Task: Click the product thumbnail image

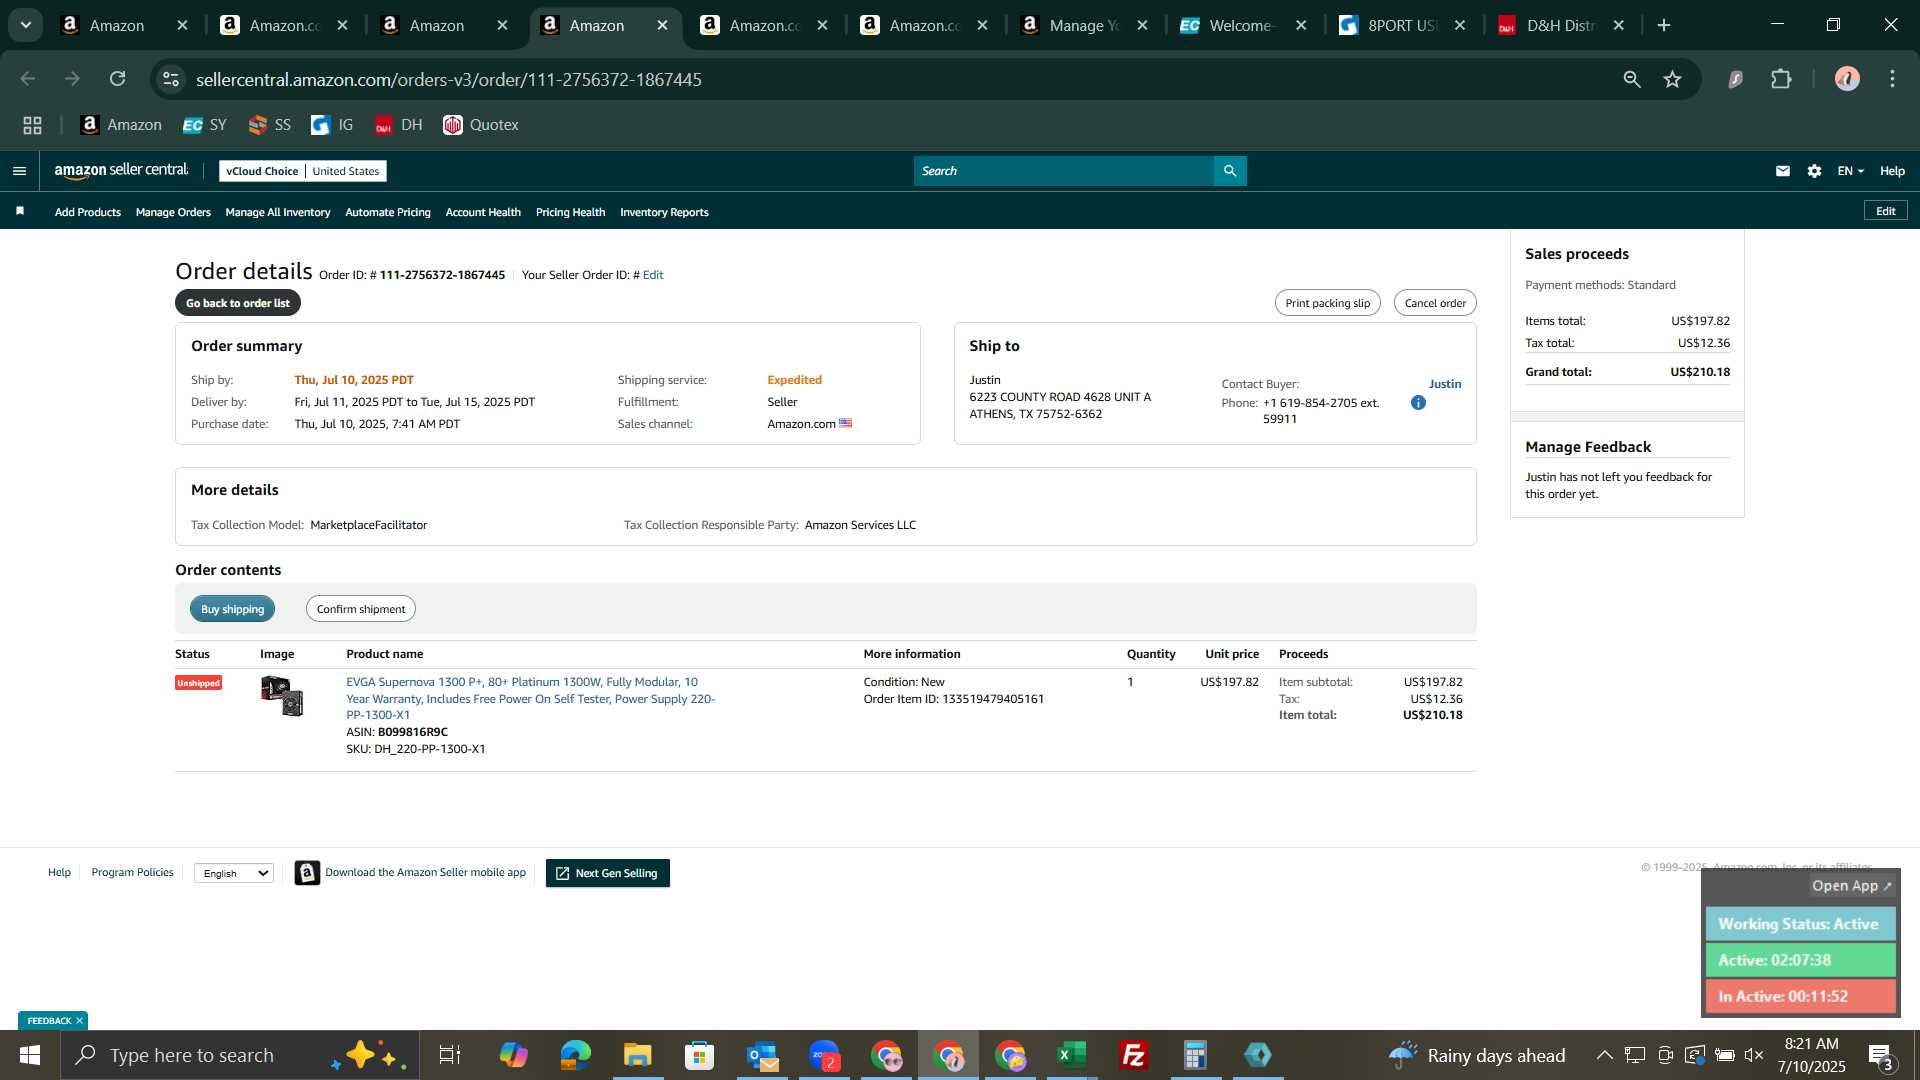Action: click(x=282, y=696)
